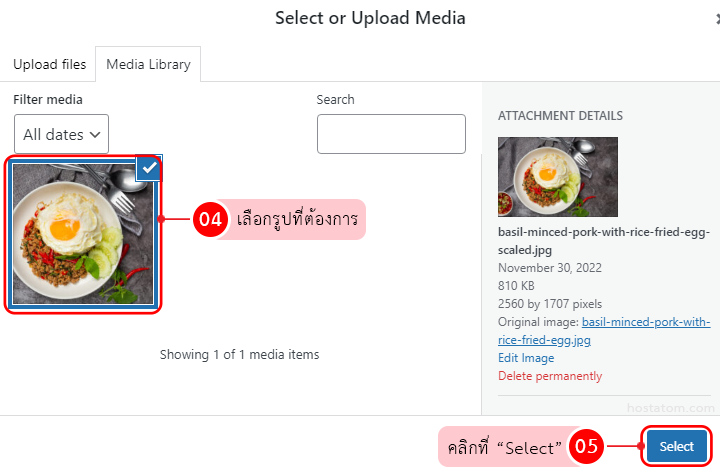Screen dimensions: 720x473
Task: Click the Filter media label
Action: [x=48, y=100]
